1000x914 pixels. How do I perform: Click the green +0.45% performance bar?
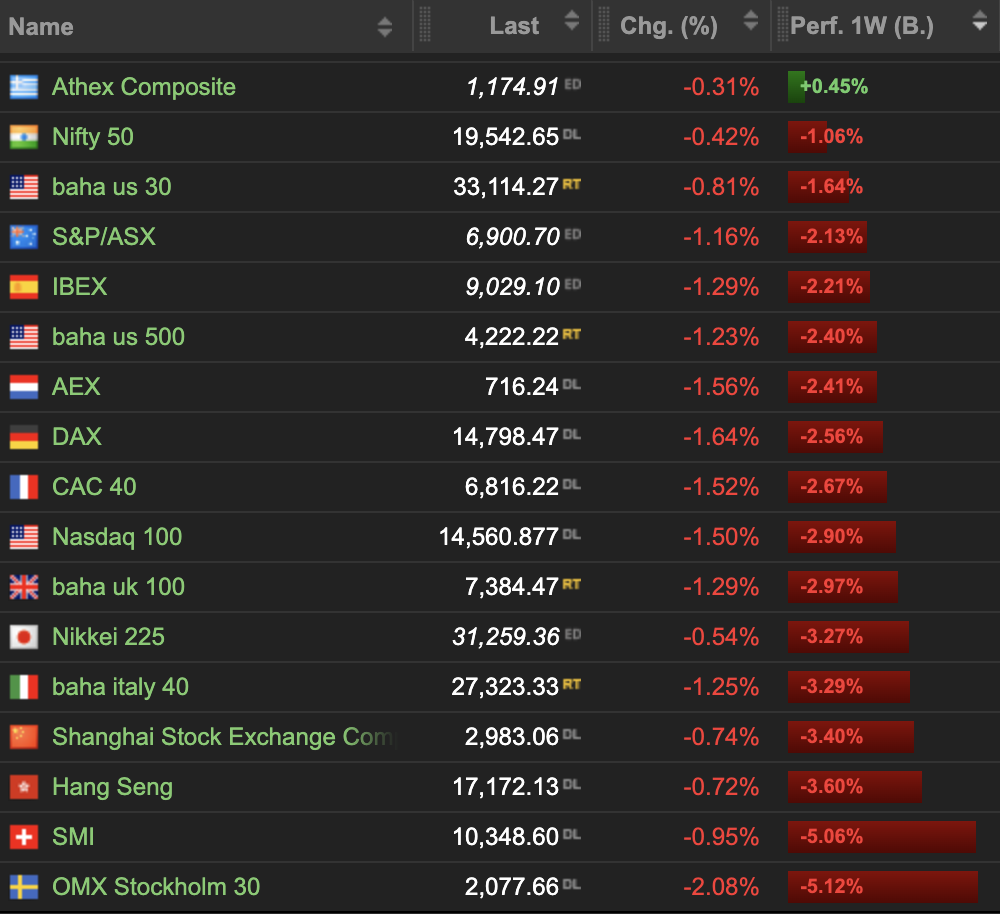coord(797,87)
